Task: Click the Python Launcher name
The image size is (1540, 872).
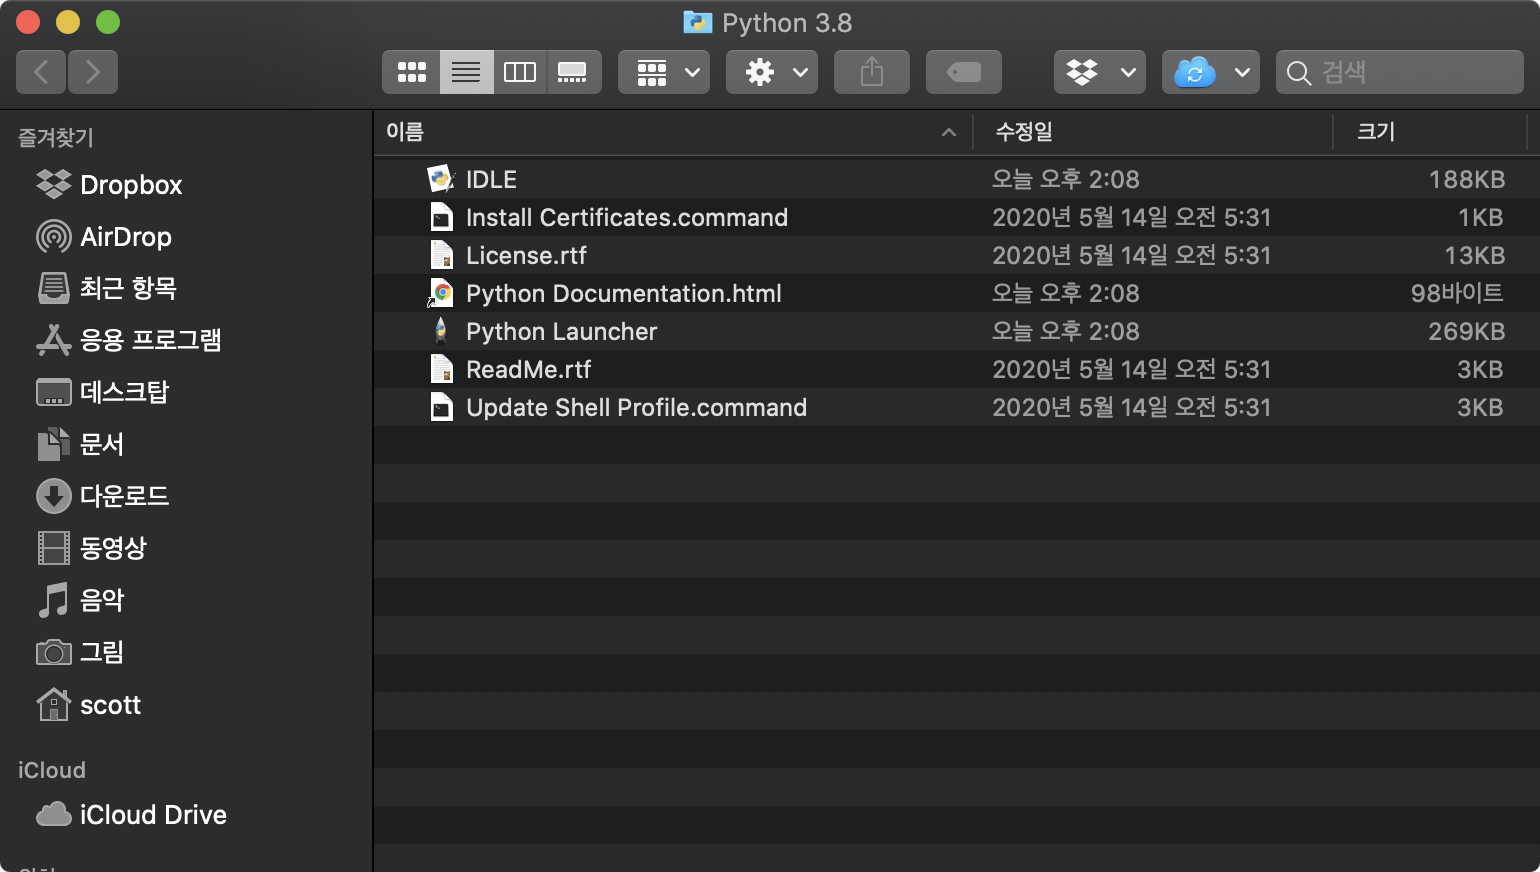Action: click(x=562, y=332)
